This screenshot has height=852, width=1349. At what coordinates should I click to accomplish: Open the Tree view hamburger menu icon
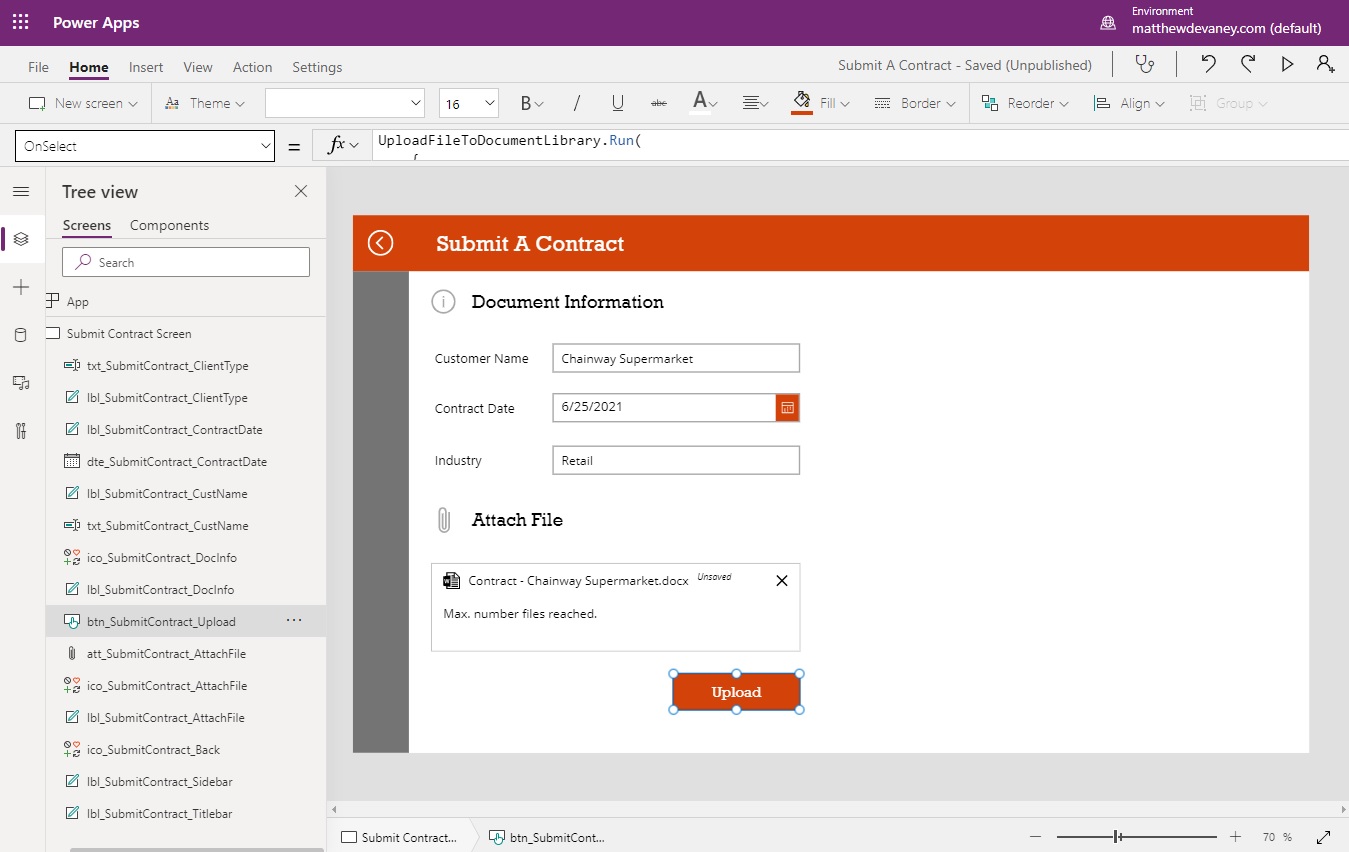point(21,191)
